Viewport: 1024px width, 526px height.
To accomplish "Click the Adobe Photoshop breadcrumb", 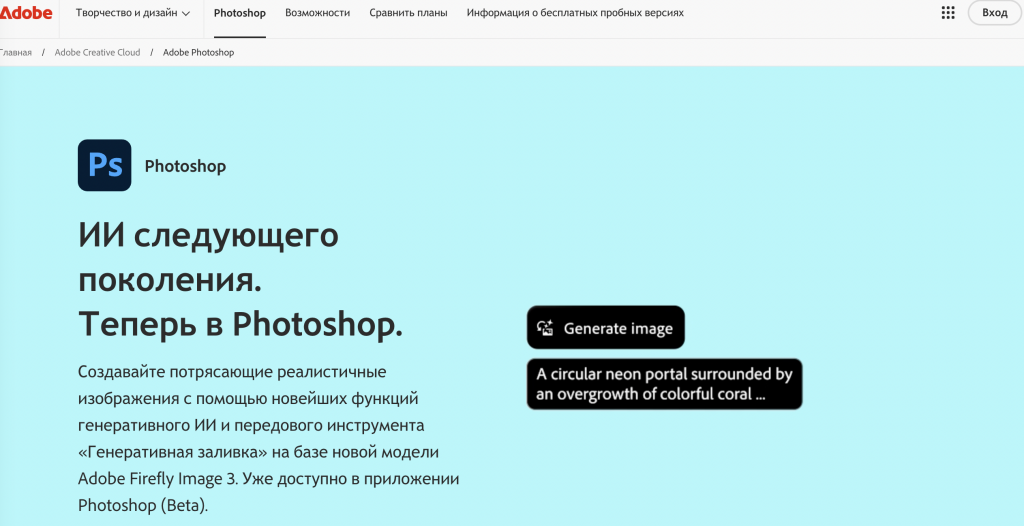I will pos(199,52).
